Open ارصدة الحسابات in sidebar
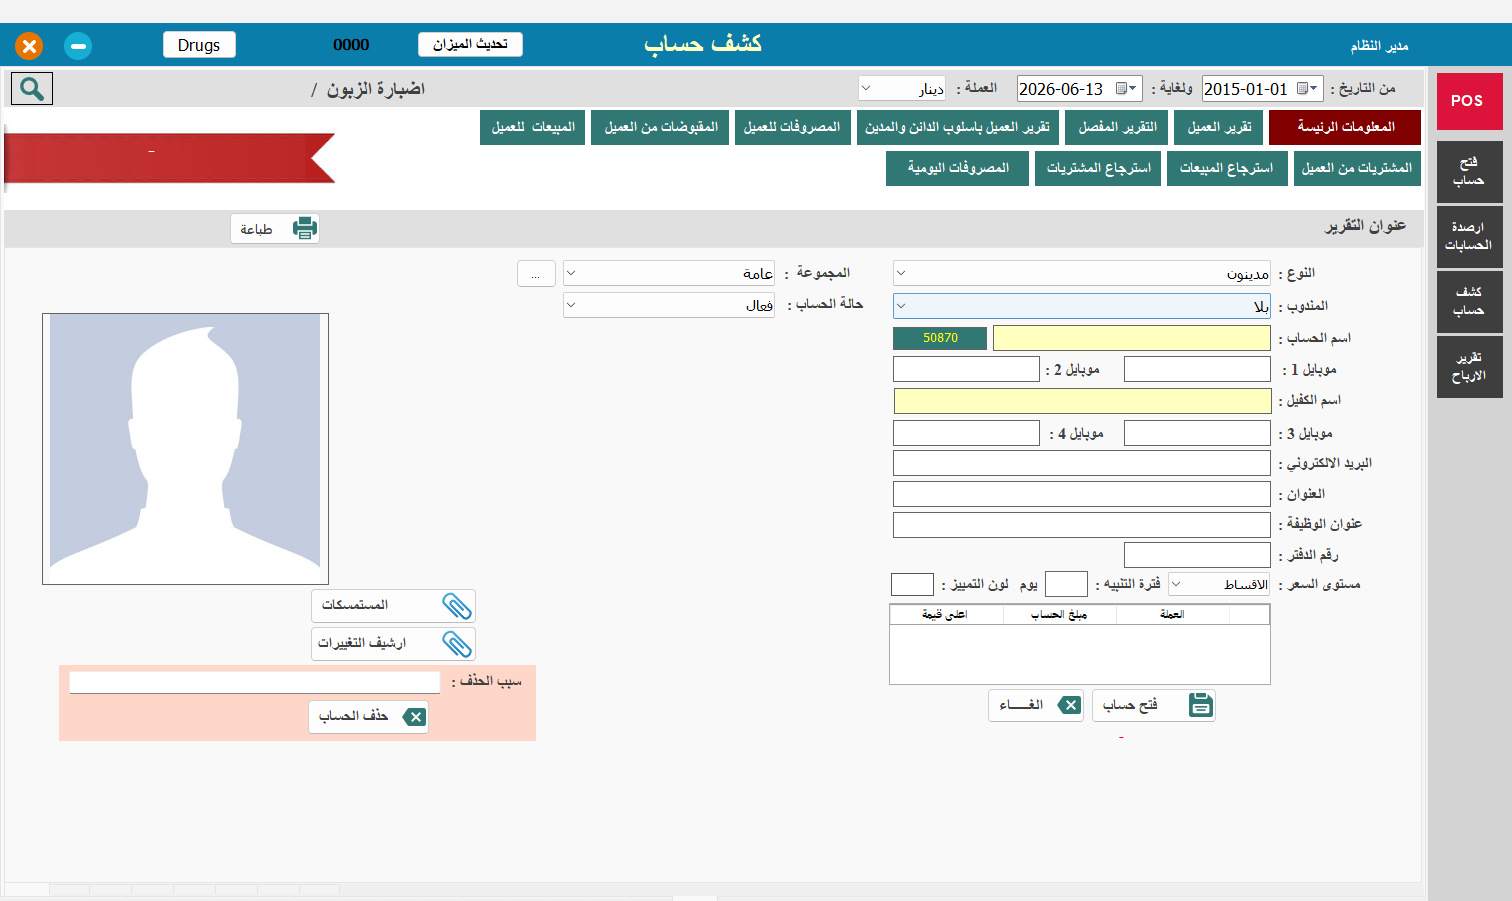The width and height of the screenshot is (1512, 901). [x=1469, y=237]
